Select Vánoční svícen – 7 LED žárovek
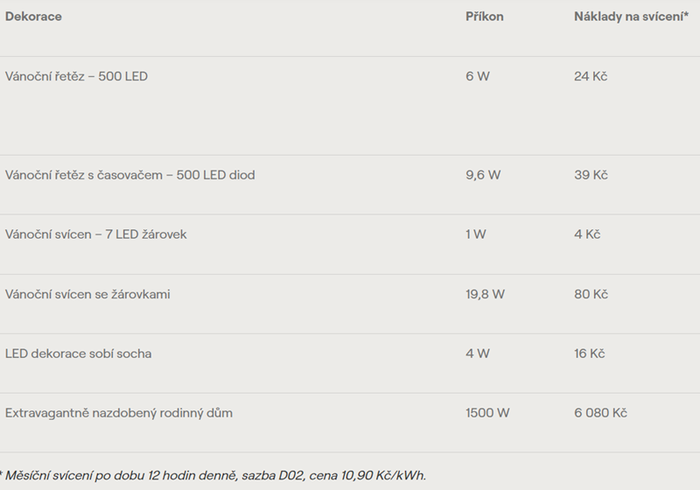700x490 pixels. (x=96, y=234)
